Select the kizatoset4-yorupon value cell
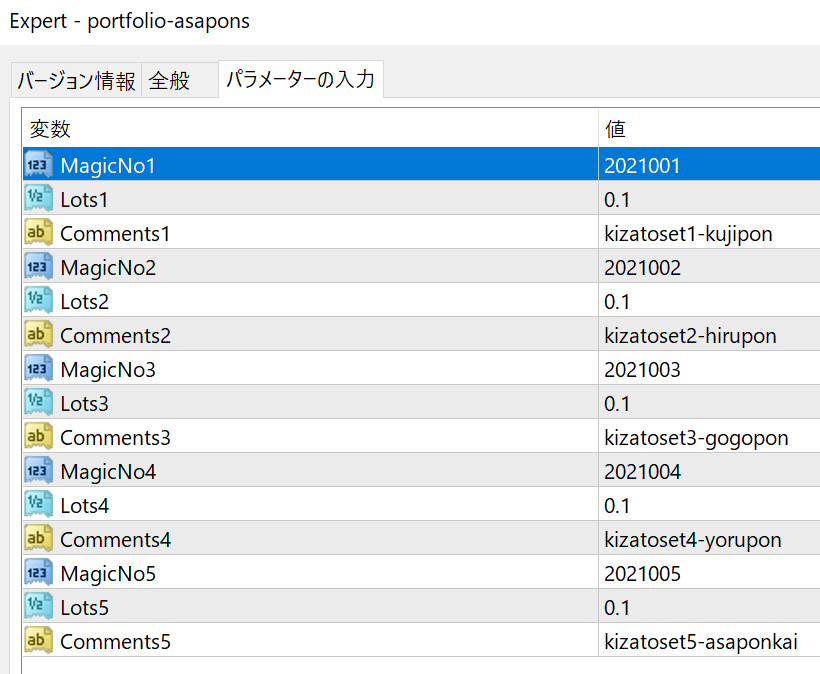 pos(692,539)
